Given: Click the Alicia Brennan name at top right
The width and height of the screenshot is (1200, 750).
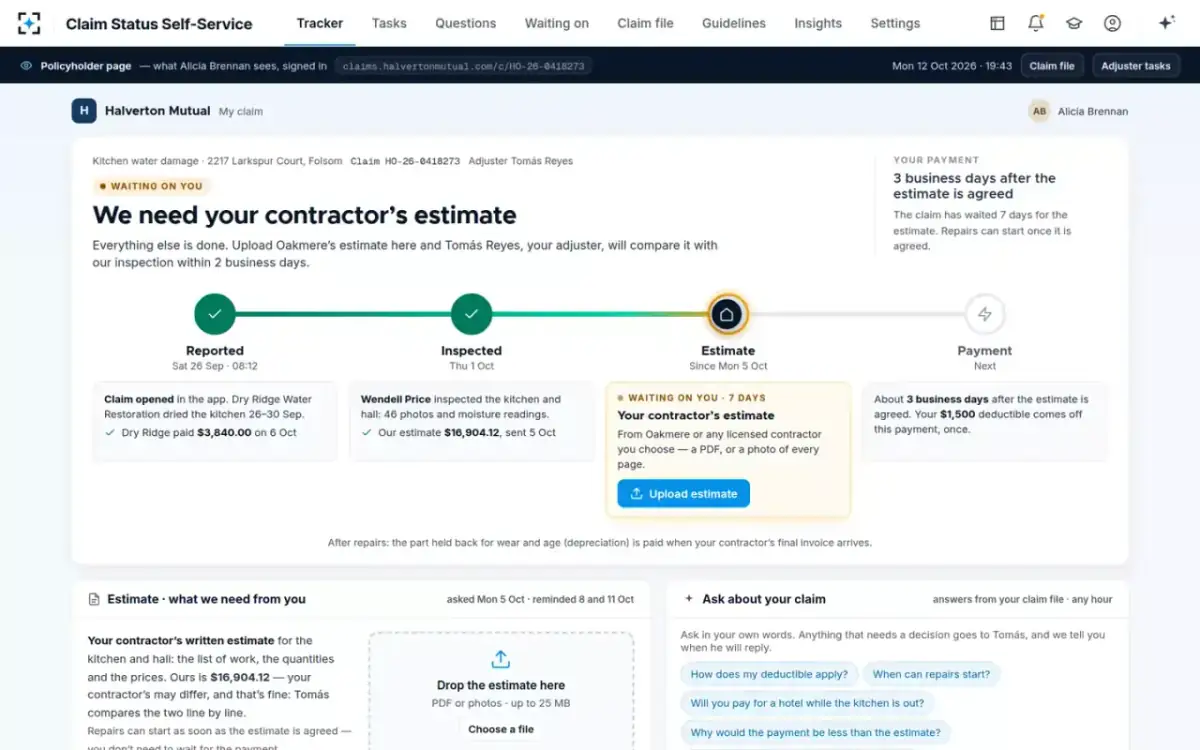Looking at the screenshot, I should point(1093,112).
